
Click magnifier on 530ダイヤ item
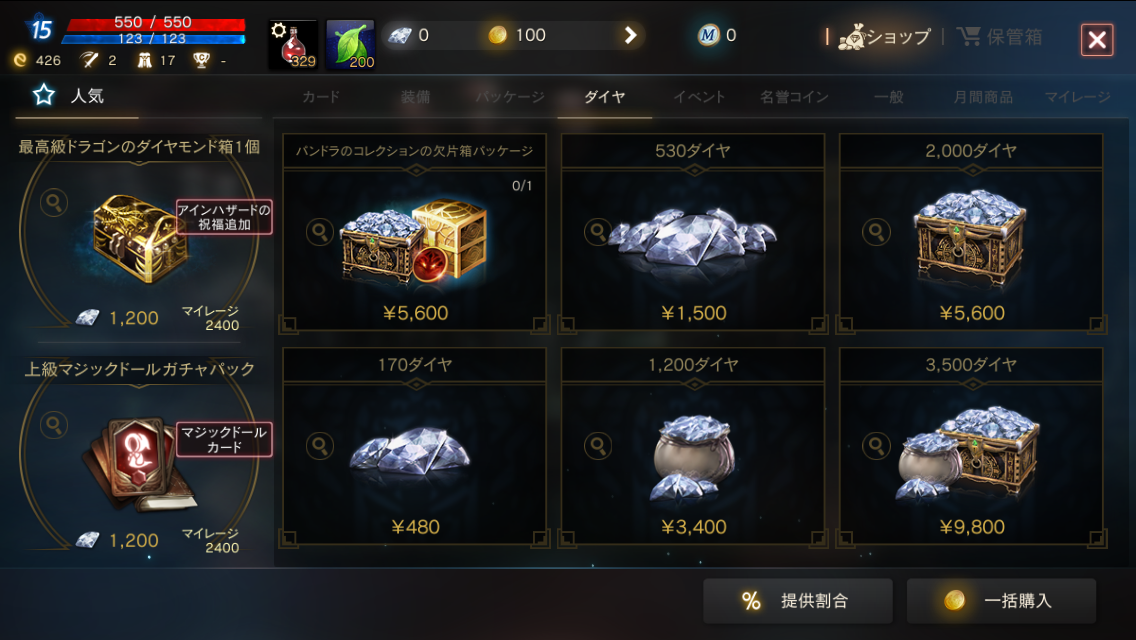(598, 232)
